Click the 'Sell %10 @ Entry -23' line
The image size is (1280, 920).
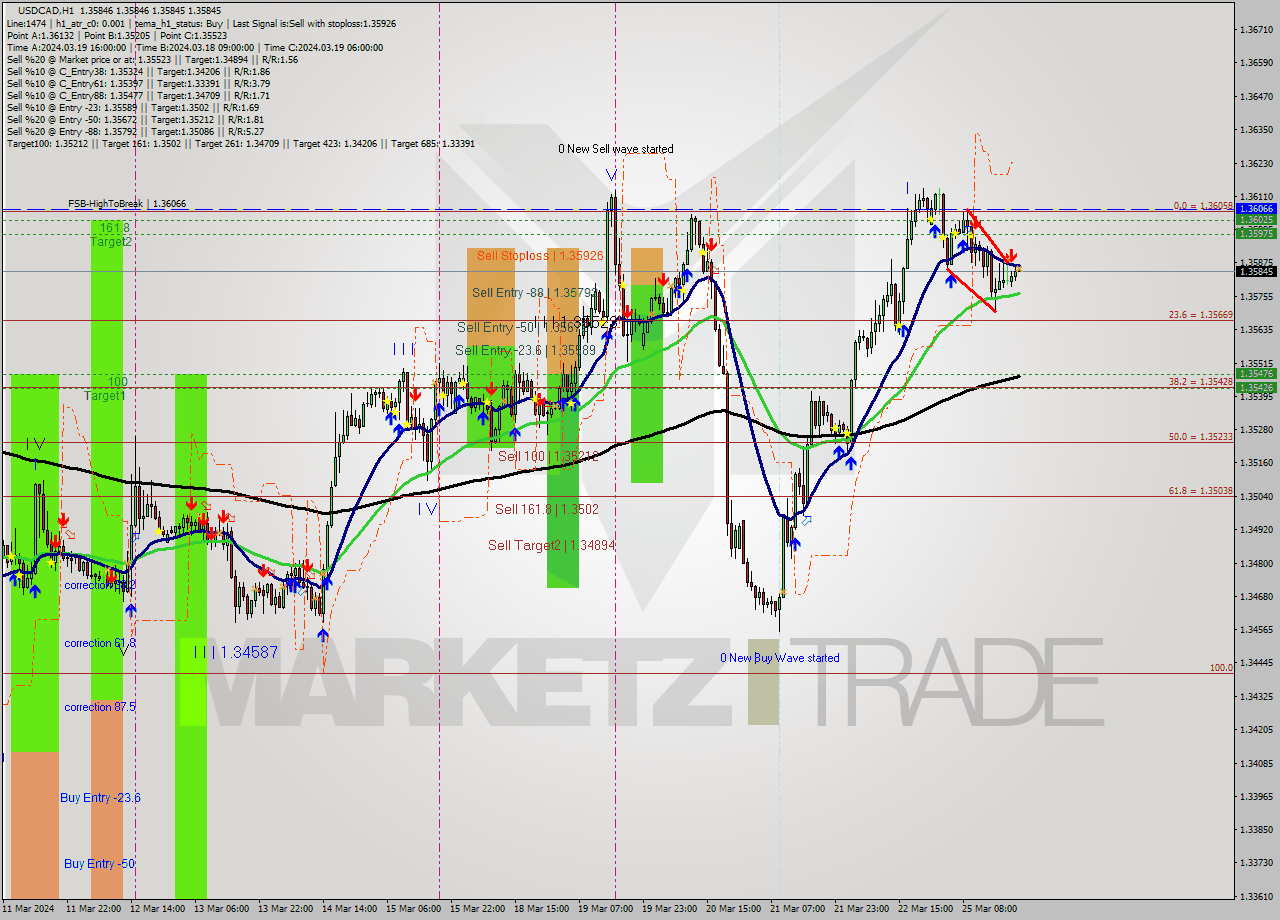[x=133, y=108]
